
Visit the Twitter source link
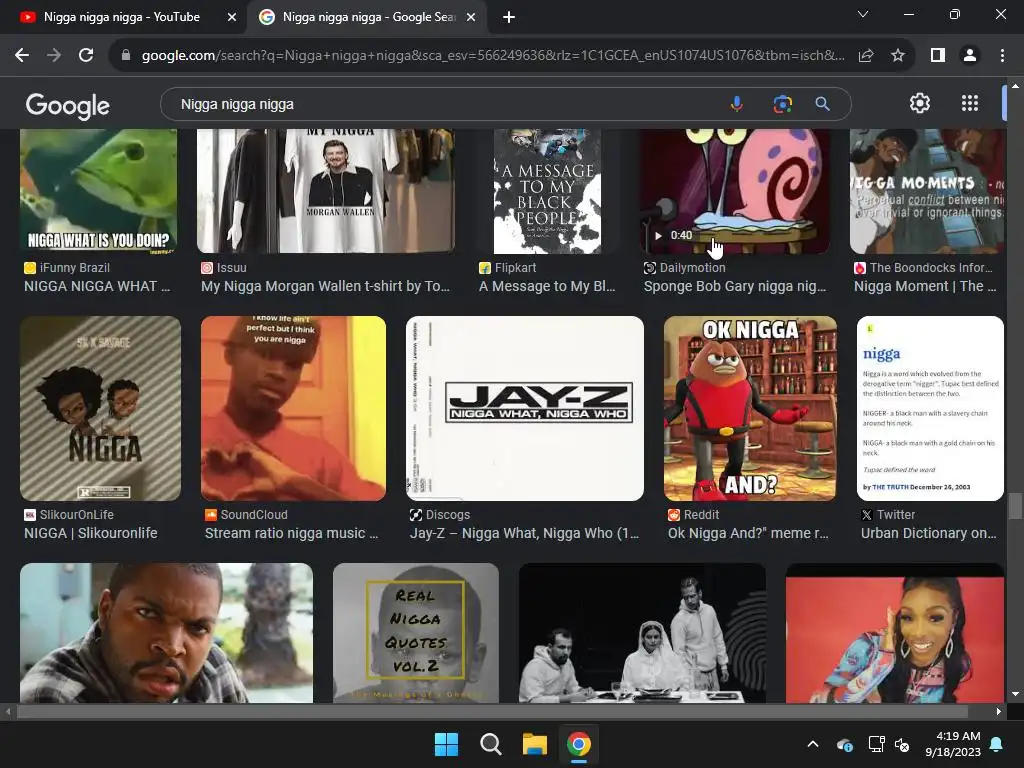tap(888, 515)
